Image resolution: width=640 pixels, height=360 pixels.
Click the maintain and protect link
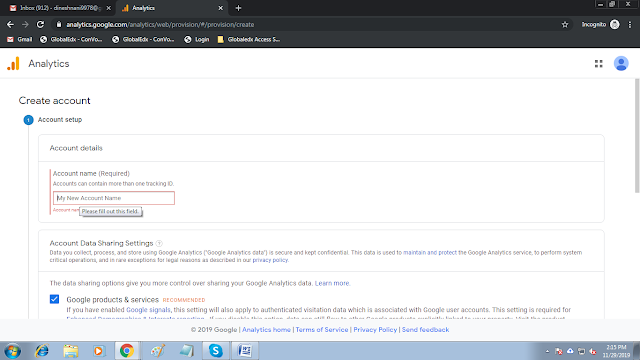tap(430, 253)
